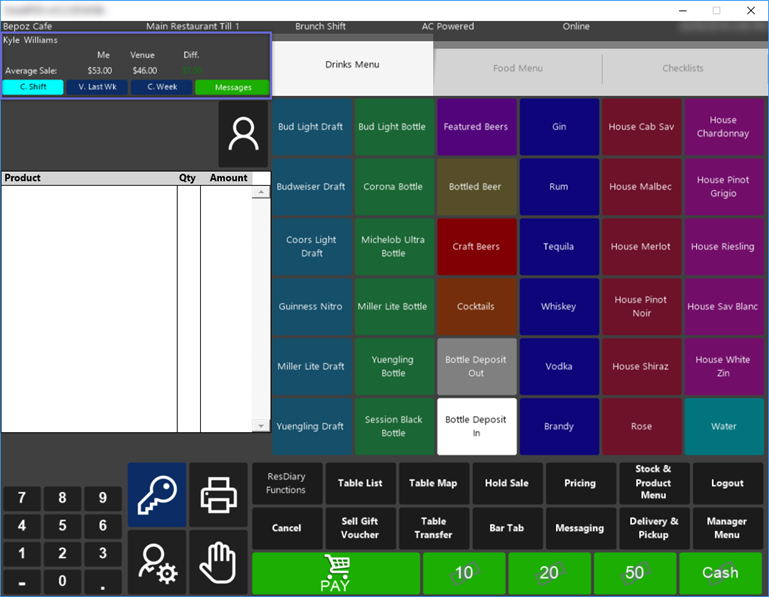Click the customer profile person icon
Screen dimensions: 769x597
(x=243, y=134)
